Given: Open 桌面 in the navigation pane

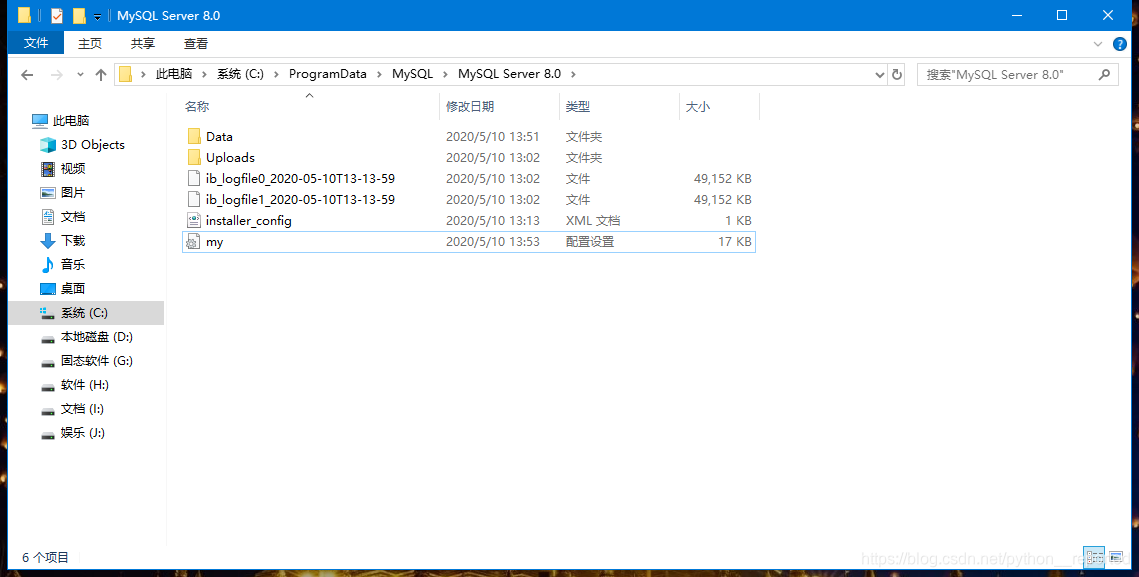Looking at the screenshot, I should [x=73, y=288].
